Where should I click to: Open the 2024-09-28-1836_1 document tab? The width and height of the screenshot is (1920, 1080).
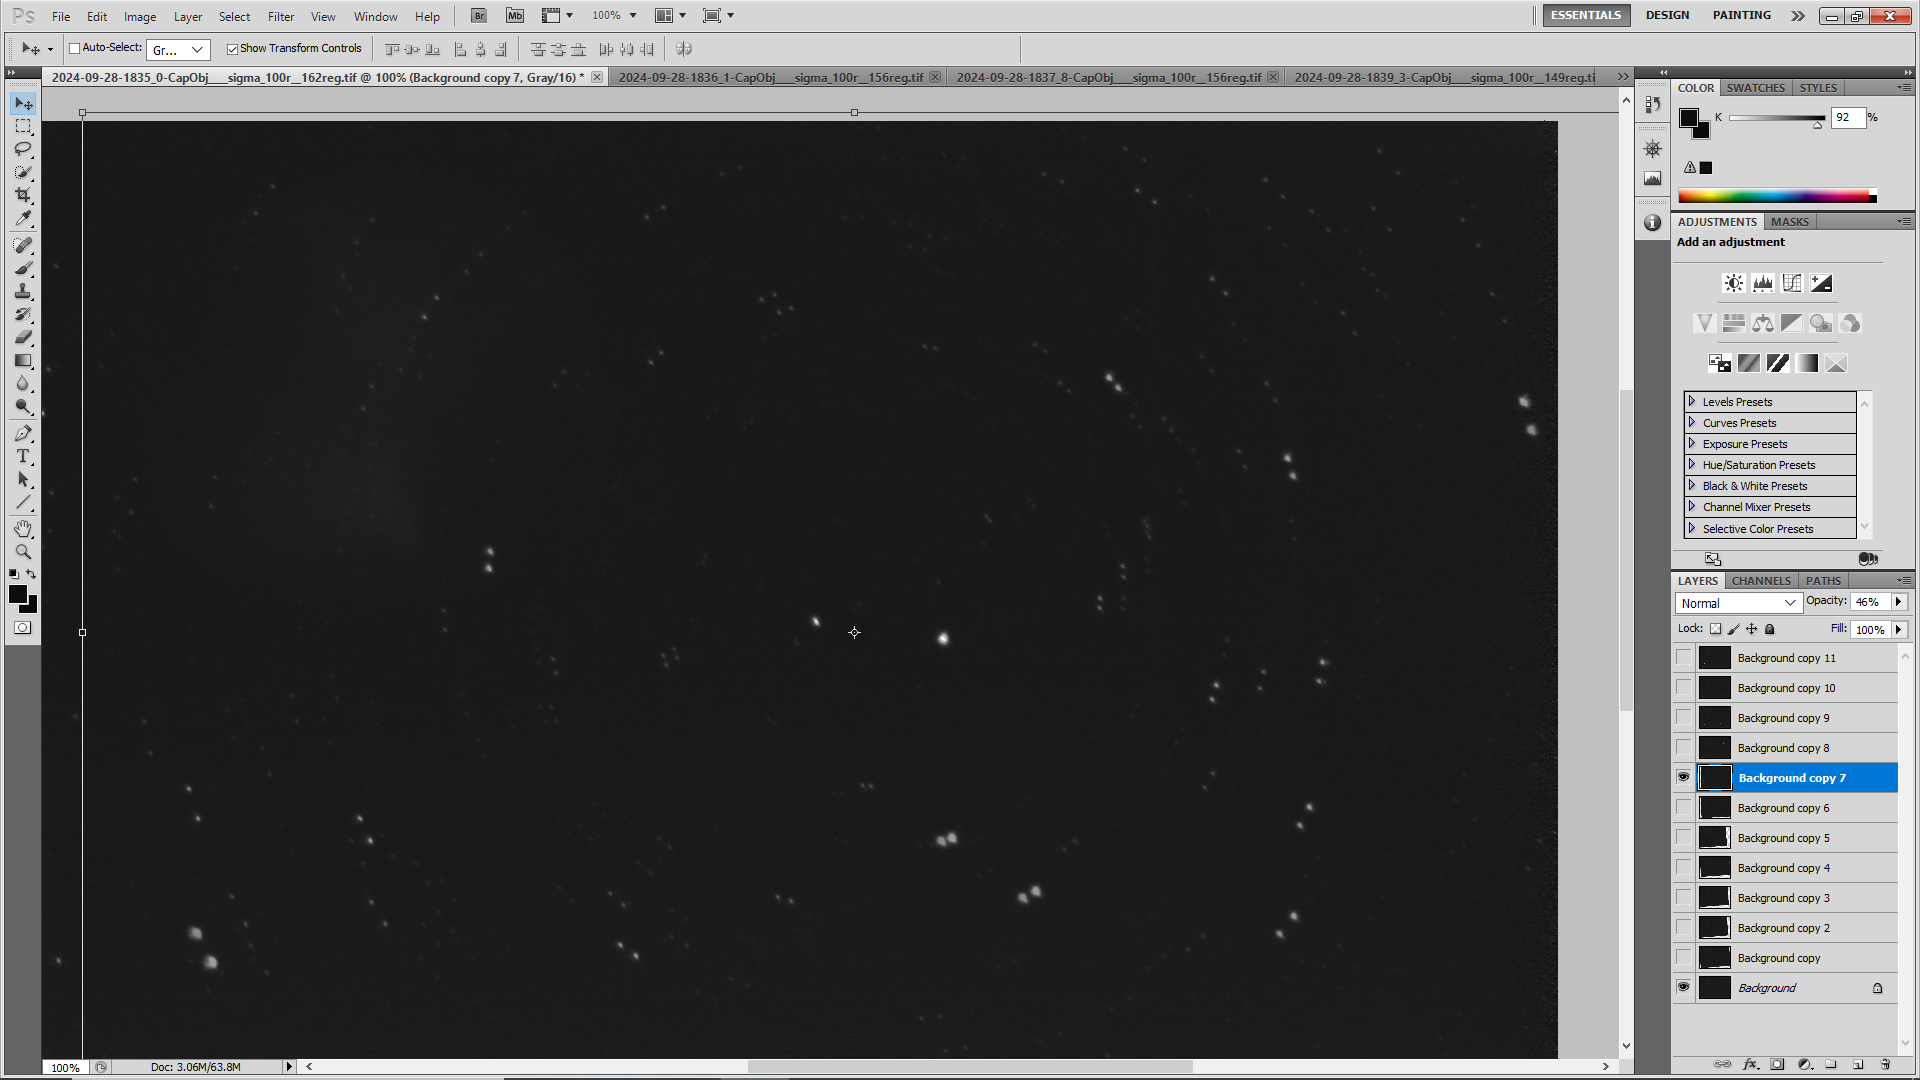pyautogui.click(x=771, y=77)
